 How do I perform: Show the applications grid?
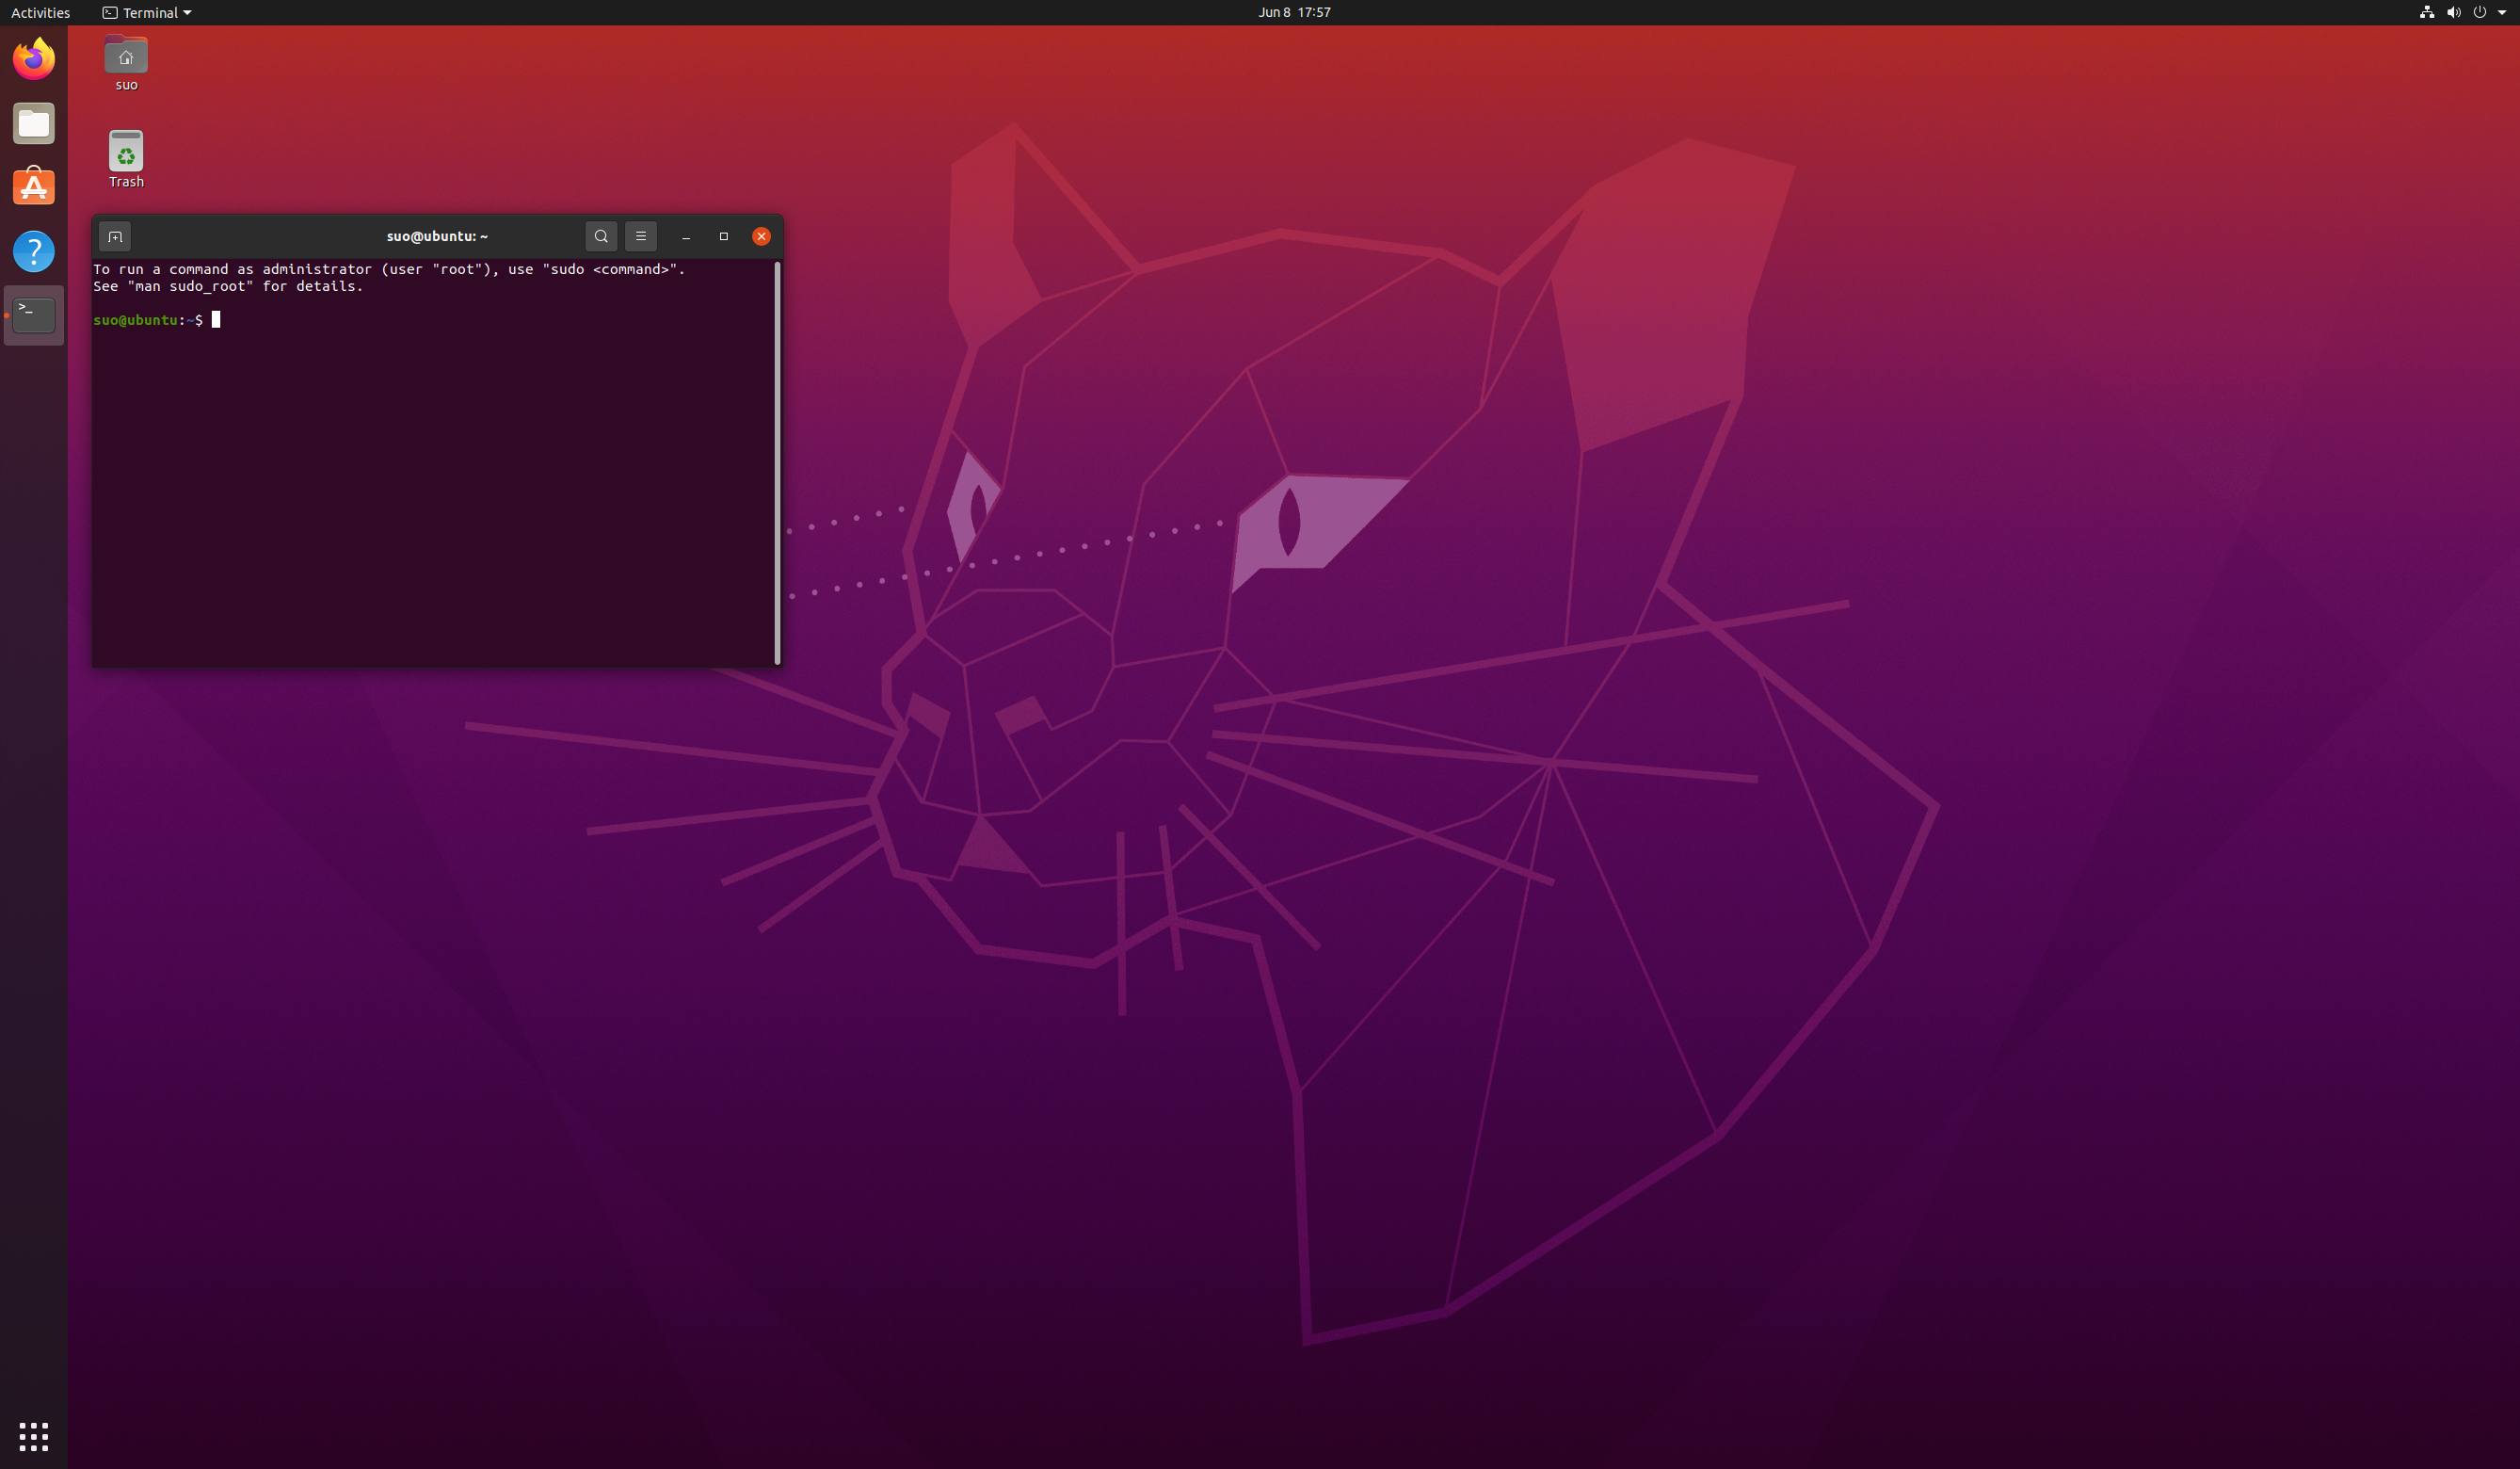(34, 1436)
